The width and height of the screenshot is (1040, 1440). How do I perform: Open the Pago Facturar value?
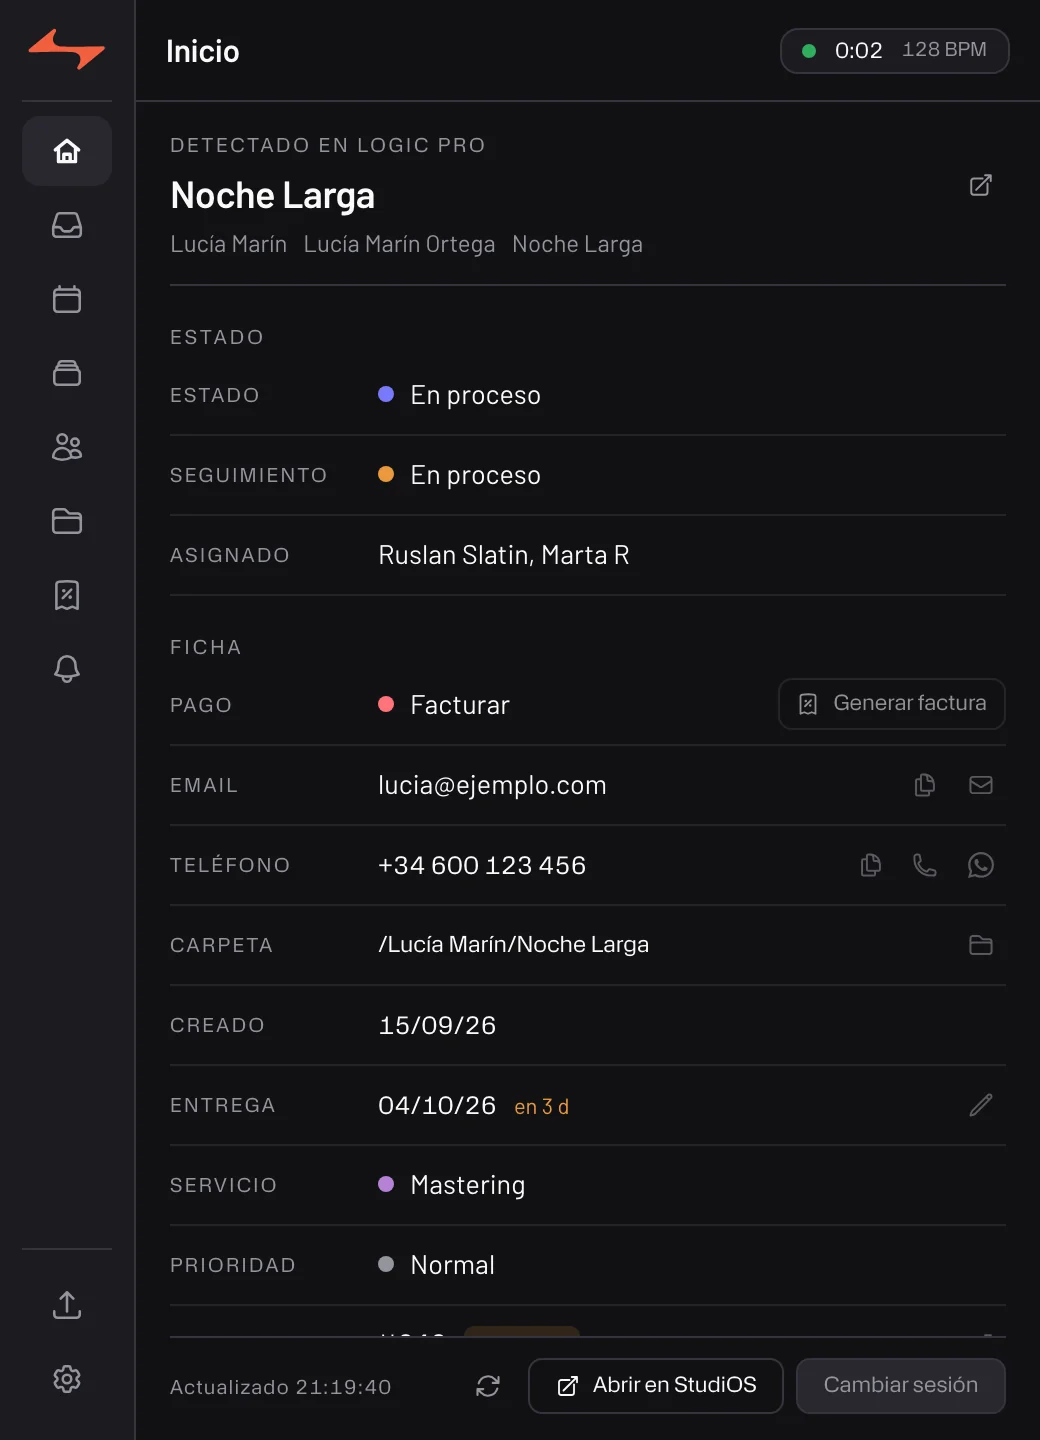[x=444, y=705]
